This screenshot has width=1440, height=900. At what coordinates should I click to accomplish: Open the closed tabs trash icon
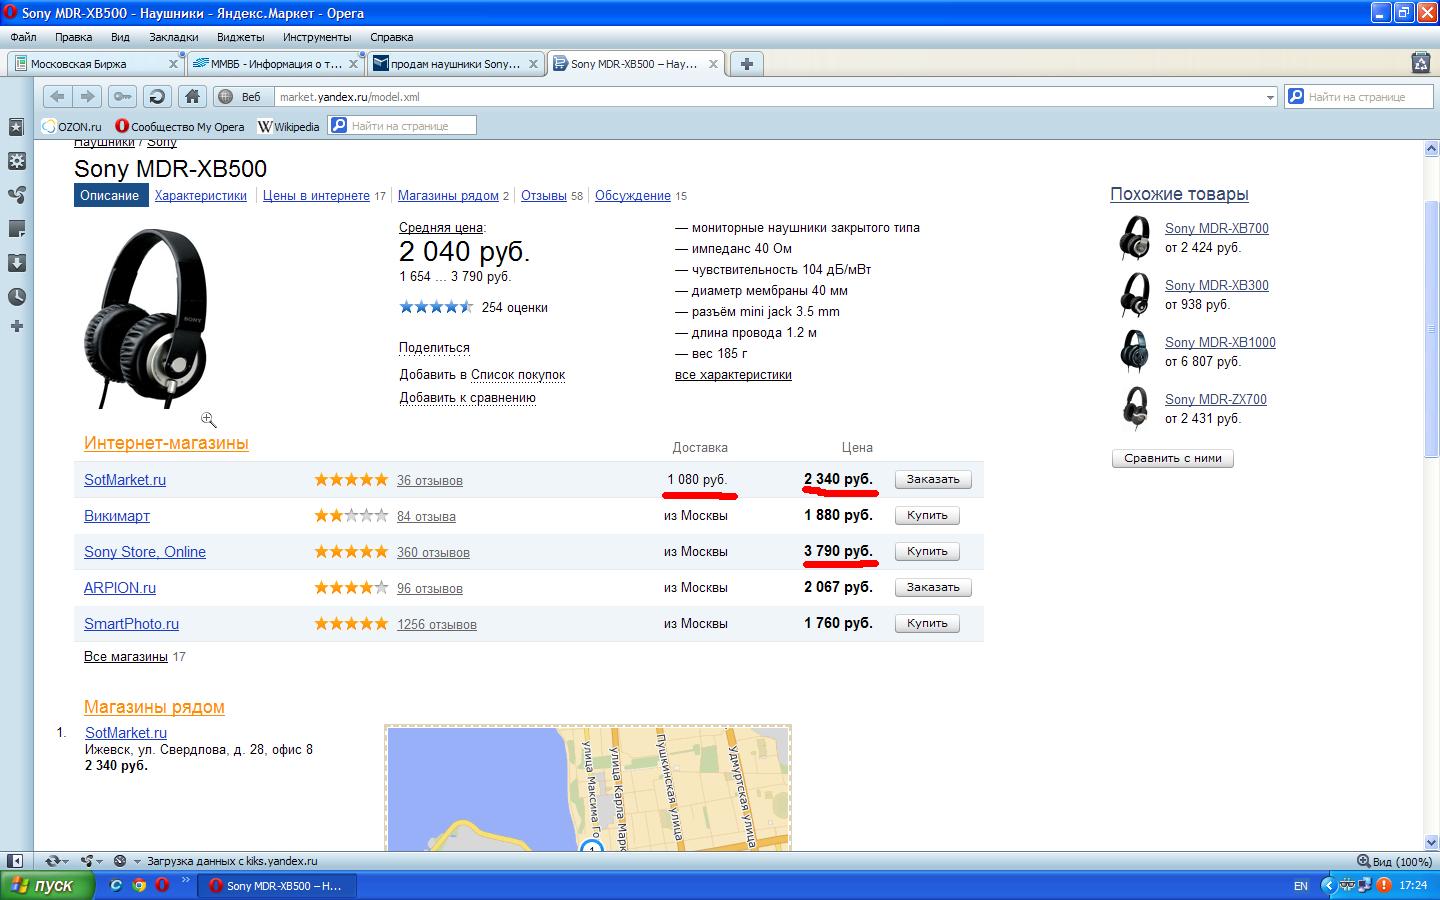[1420, 63]
